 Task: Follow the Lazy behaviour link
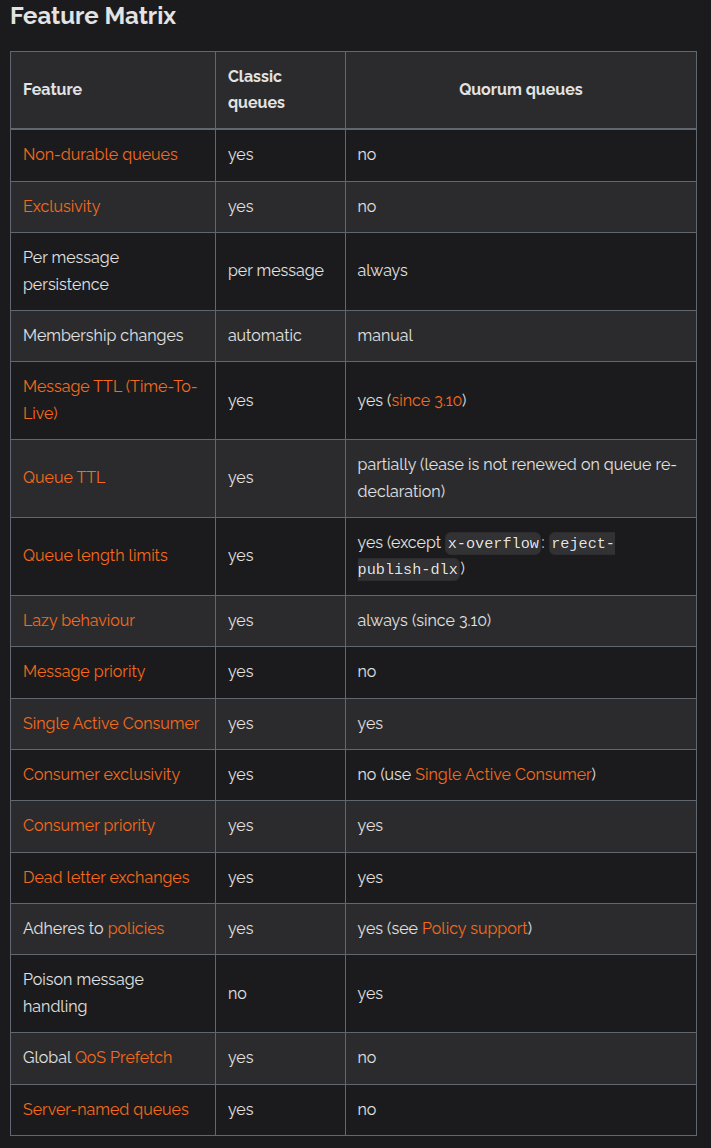79,620
